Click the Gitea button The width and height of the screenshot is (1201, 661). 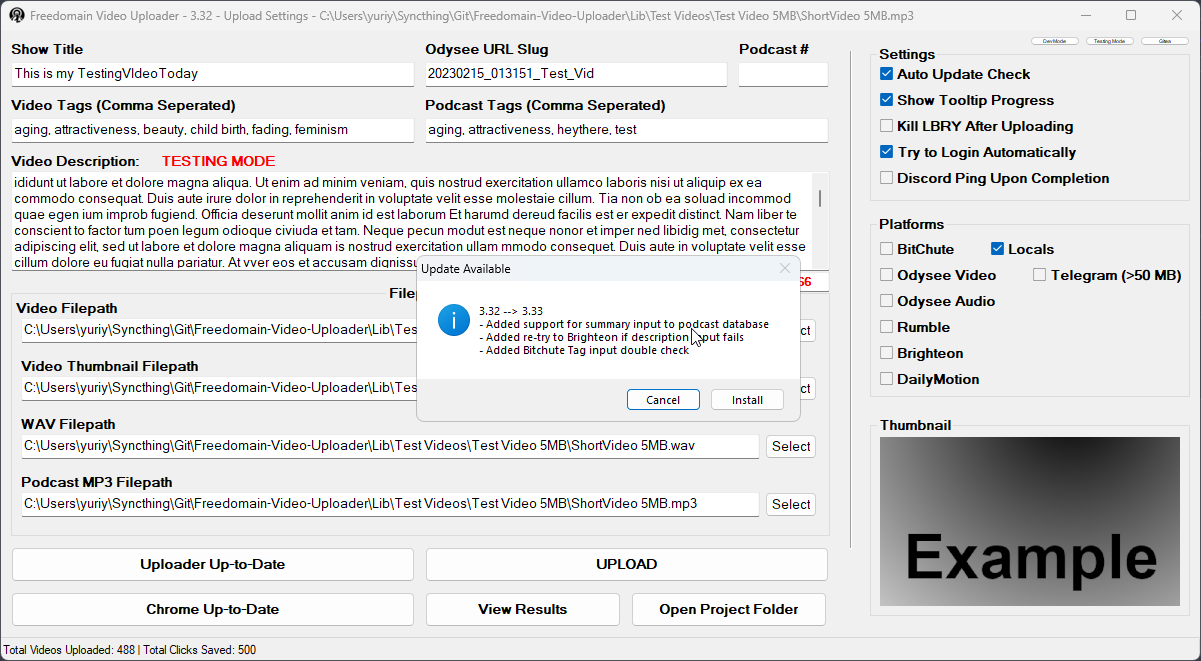(x=1165, y=41)
